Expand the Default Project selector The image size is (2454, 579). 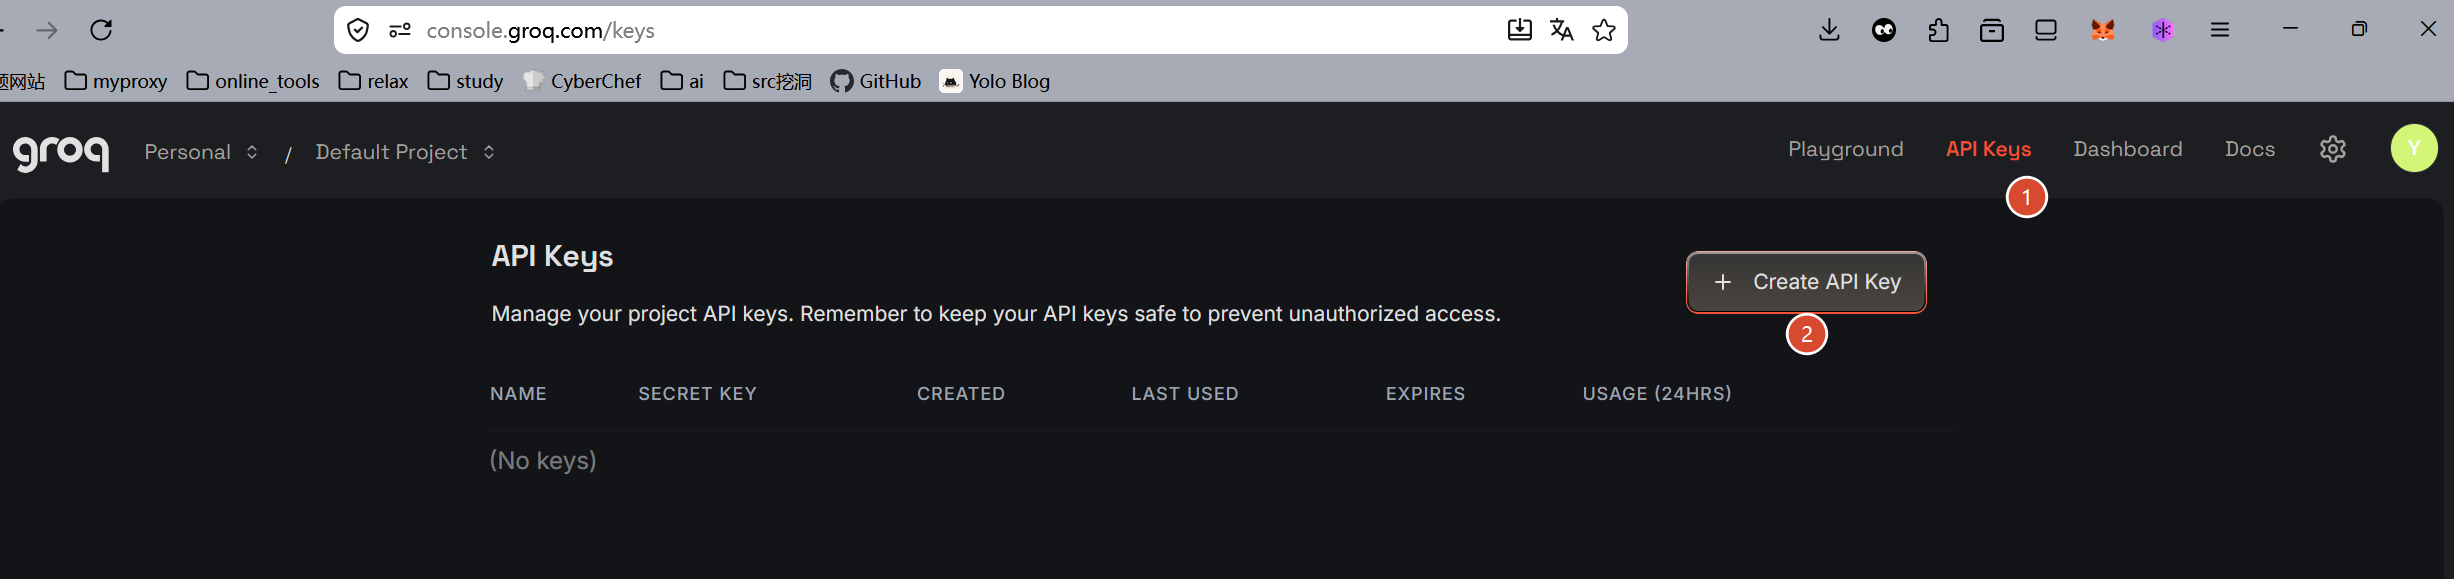(x=405, y=152)
